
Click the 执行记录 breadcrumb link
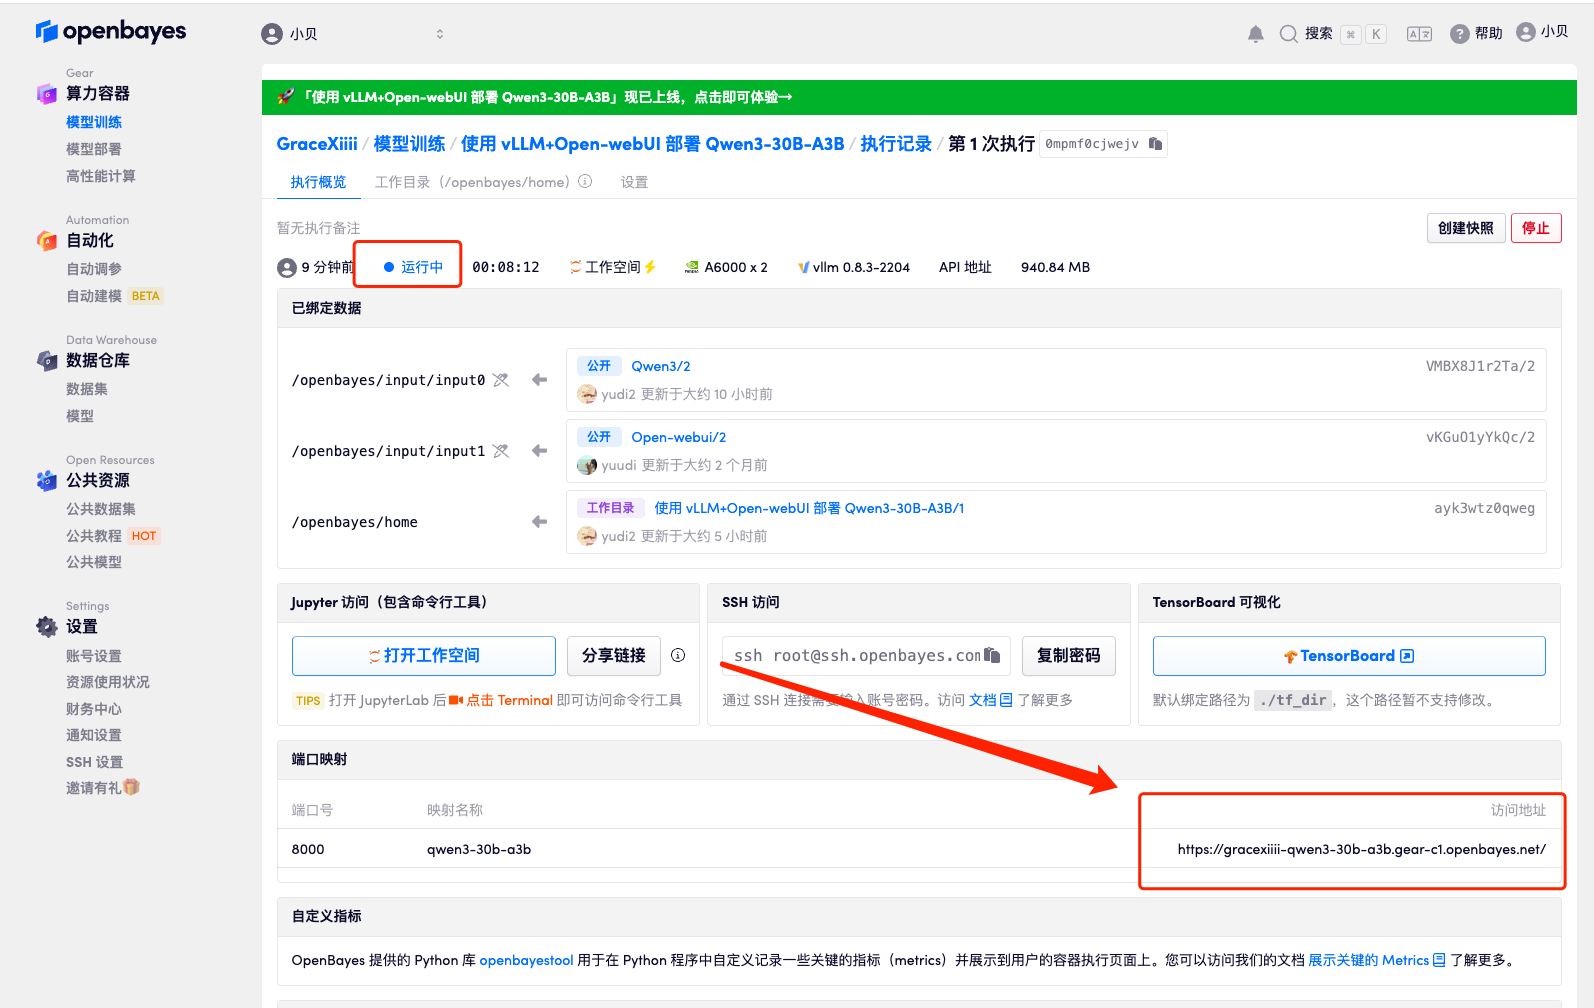[x=896, y=144]
